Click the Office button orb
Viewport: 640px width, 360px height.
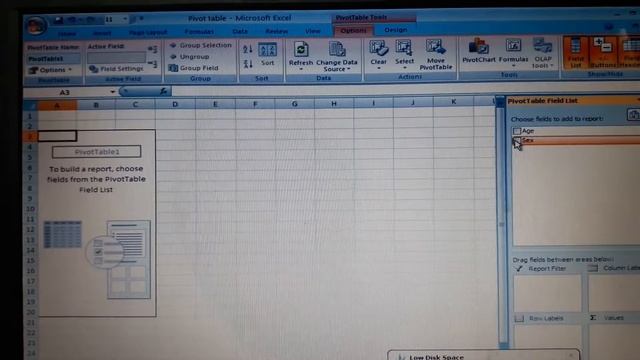(x=36, y=26)
